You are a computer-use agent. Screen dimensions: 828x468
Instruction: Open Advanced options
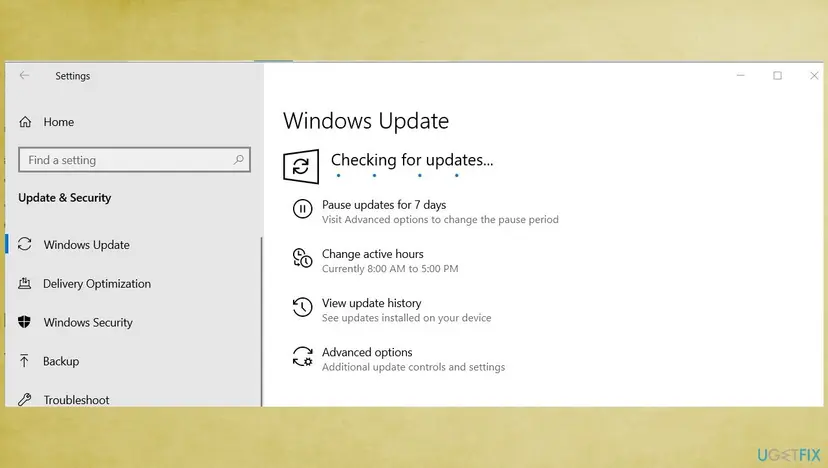coord(367,352)
